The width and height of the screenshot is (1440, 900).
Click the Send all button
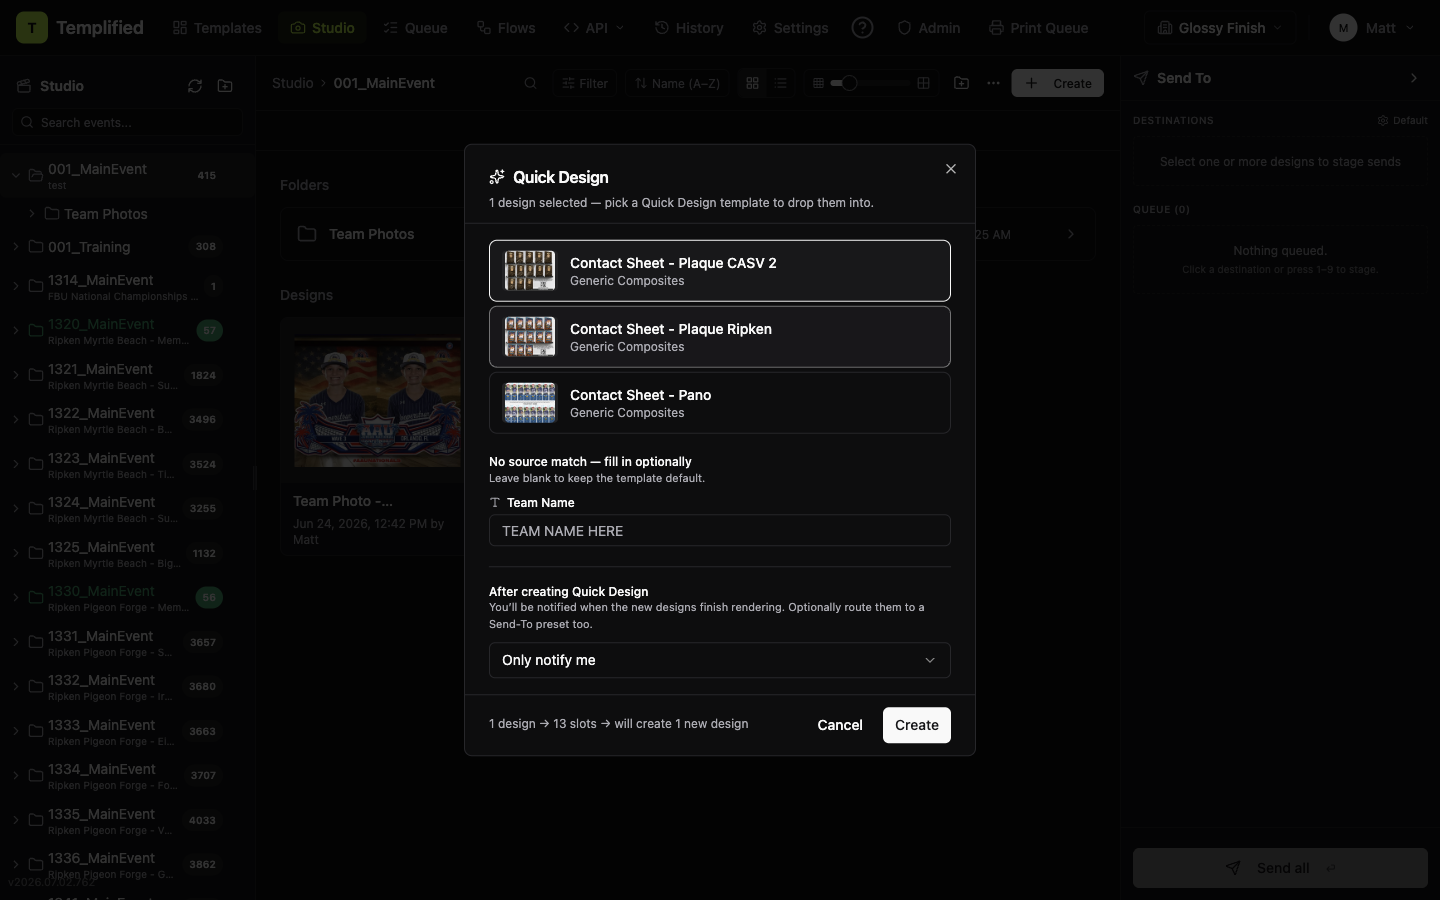(1280, 868)
